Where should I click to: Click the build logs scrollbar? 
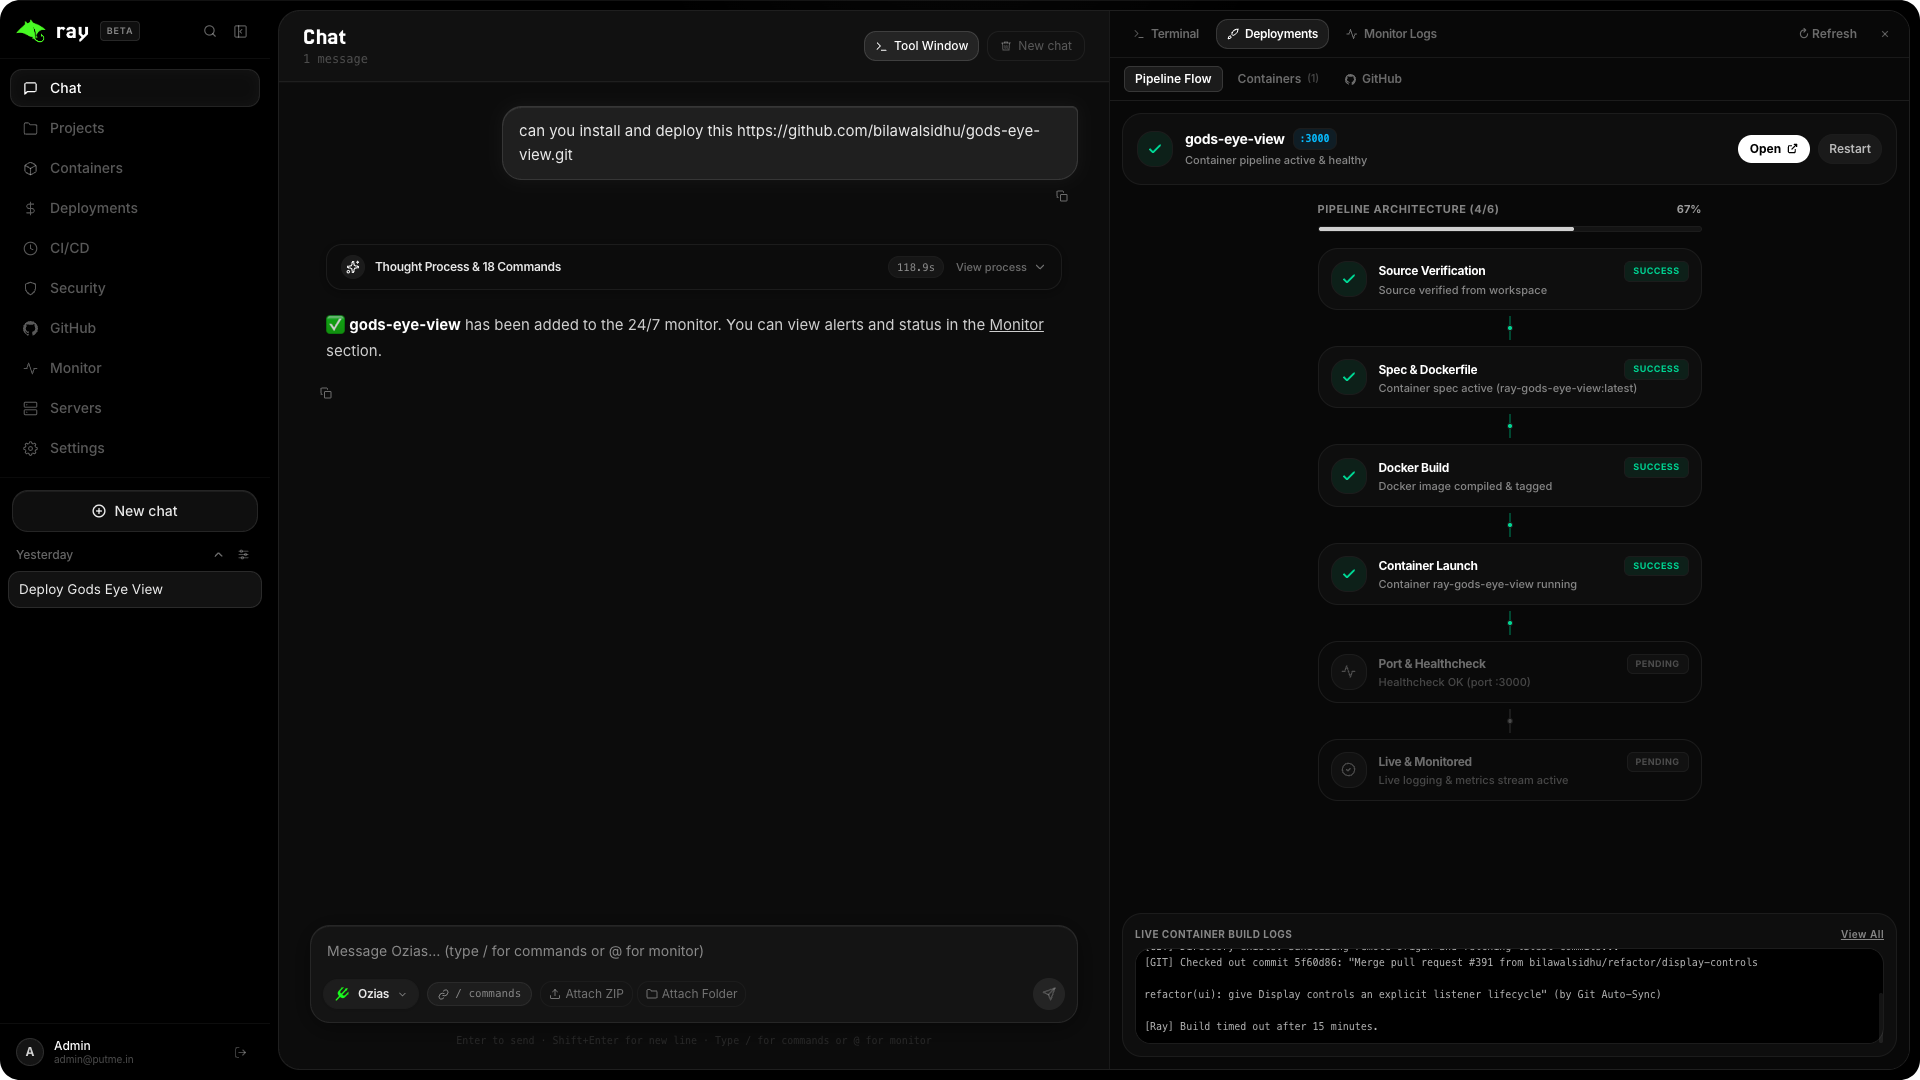point(1880,1018)
